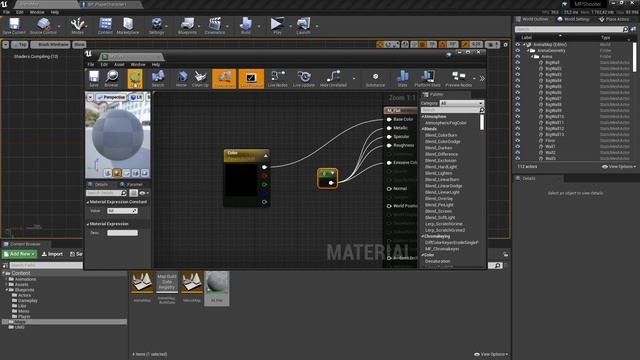Click the Normal input pin
This screenshot has height=360, width=640.
click(x=389, y=189)
